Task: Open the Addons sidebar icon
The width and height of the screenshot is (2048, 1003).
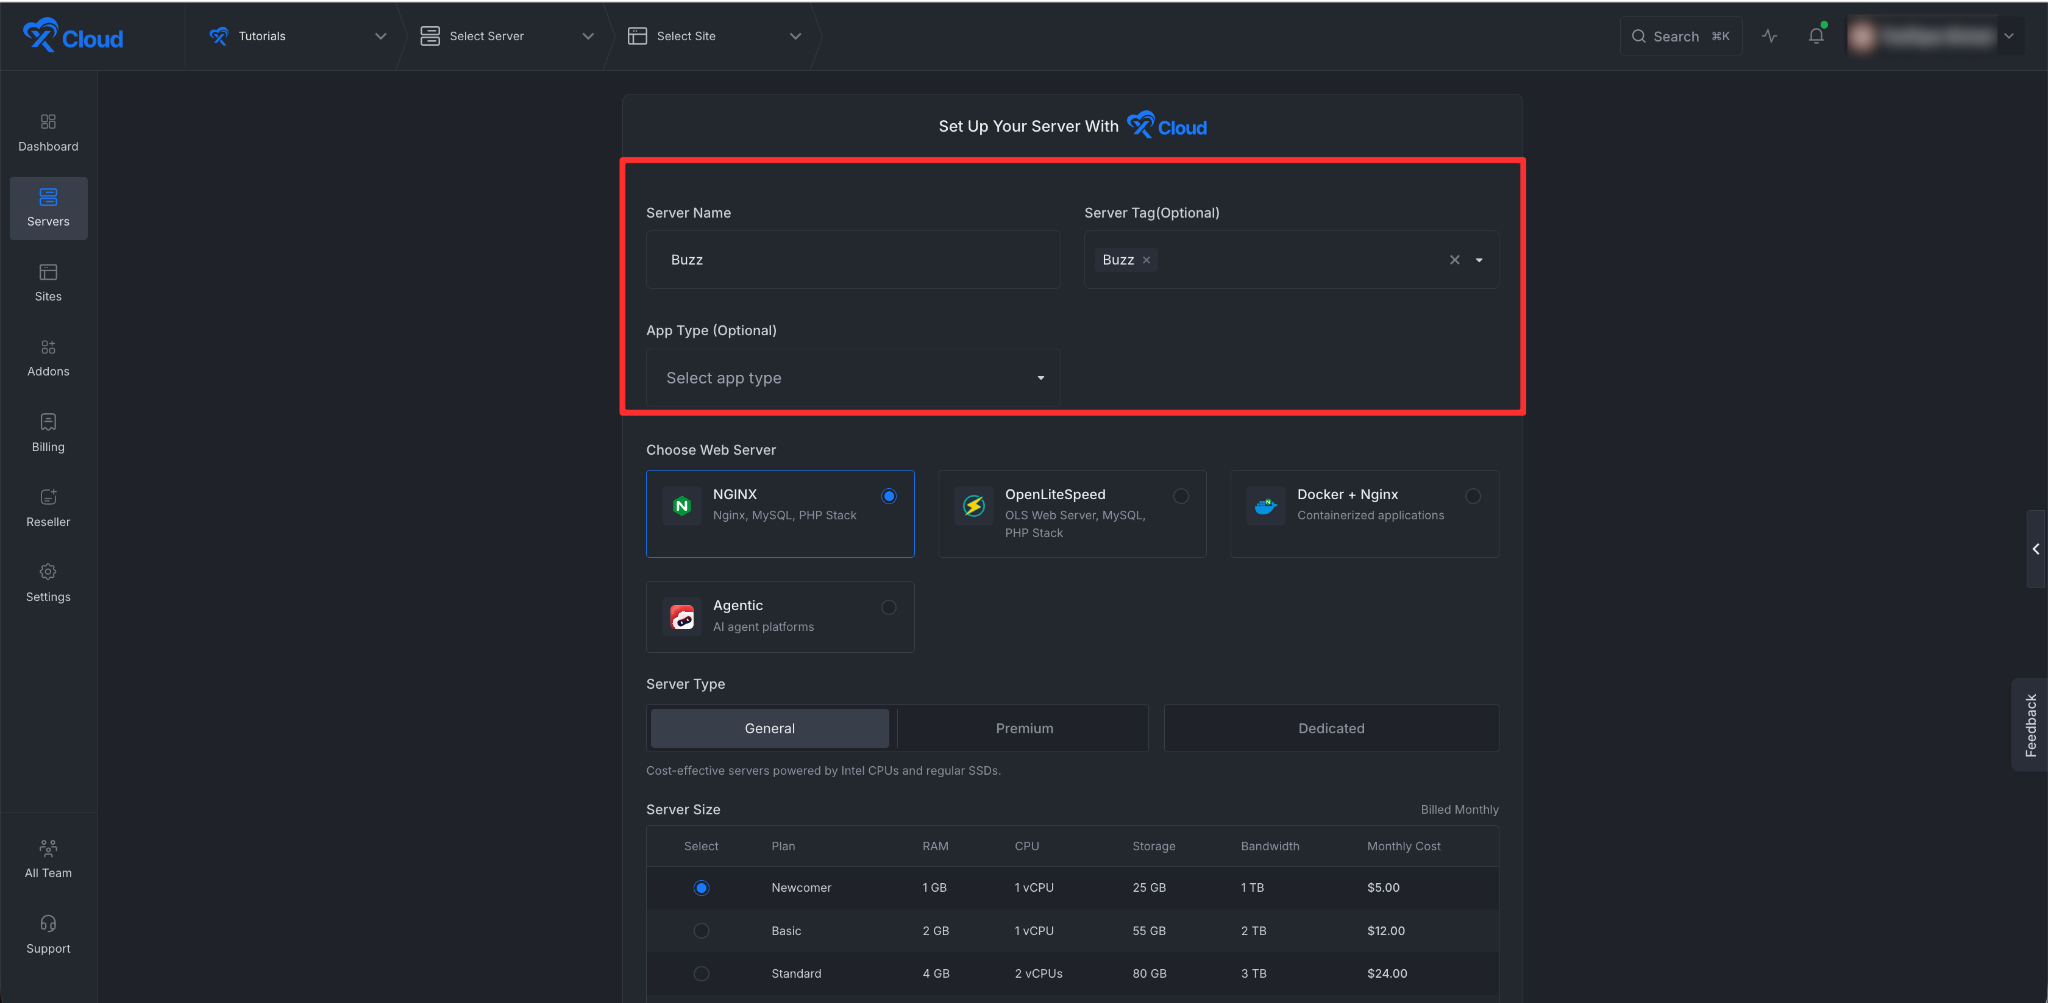Action: 48,347
